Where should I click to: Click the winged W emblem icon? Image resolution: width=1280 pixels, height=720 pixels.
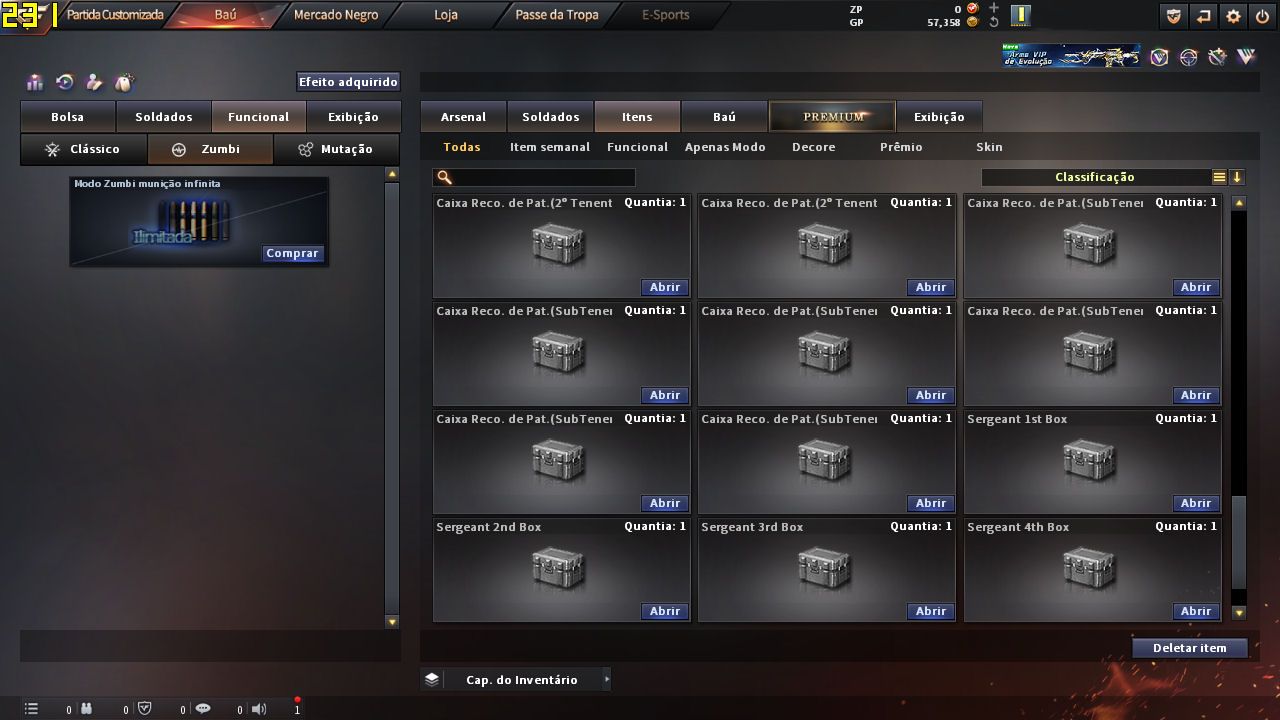pos(1246,57)
